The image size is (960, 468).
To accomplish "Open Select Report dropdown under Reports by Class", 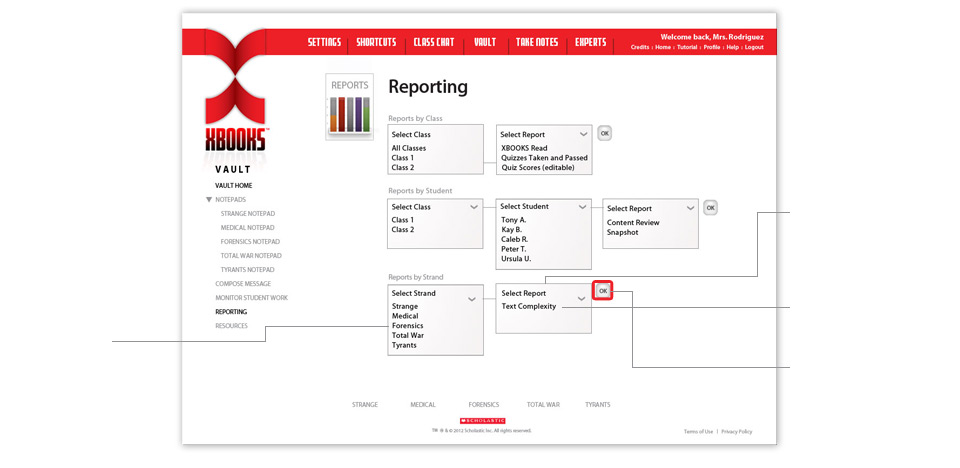I will tap(583, 134).
